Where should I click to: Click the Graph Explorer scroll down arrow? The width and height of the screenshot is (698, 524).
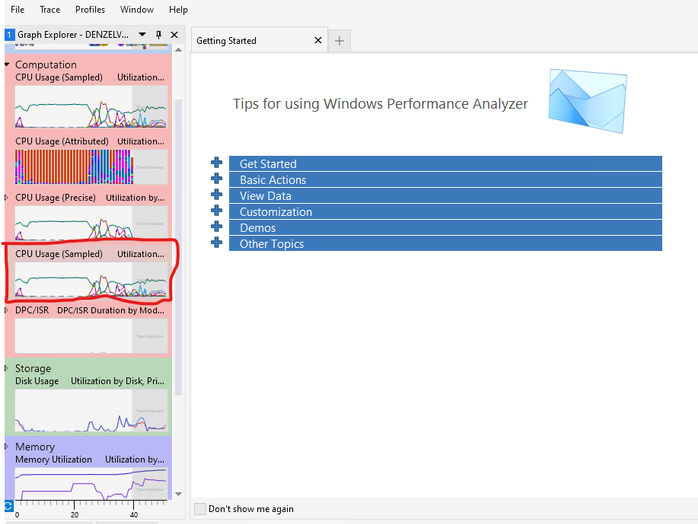coord(179,494)
